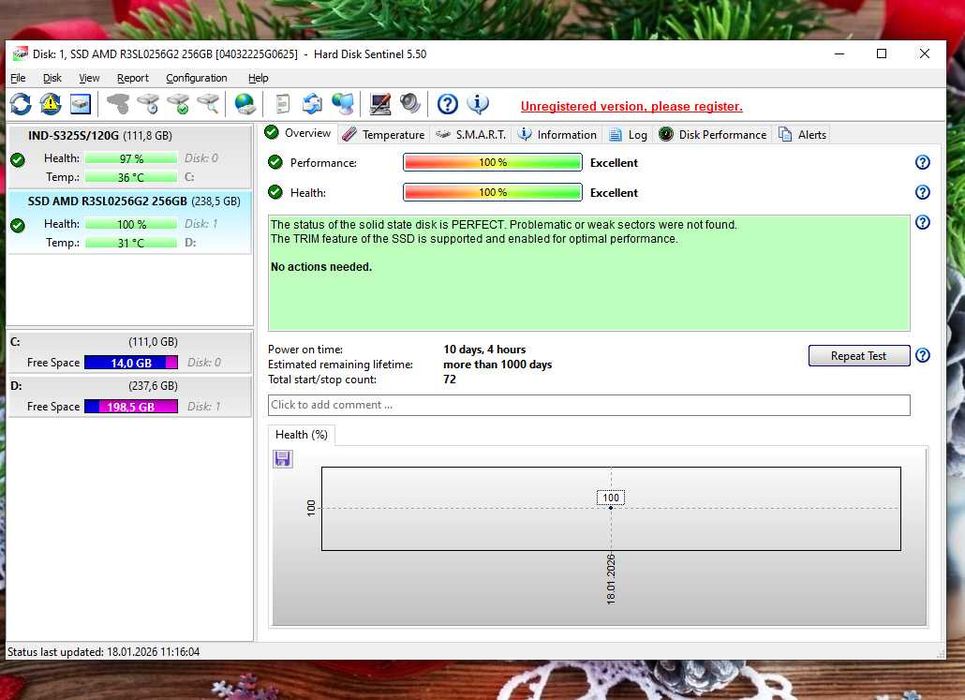Click the Refresh disk status toolbar icon
The image size is (965, 700).
pos(20,104)
